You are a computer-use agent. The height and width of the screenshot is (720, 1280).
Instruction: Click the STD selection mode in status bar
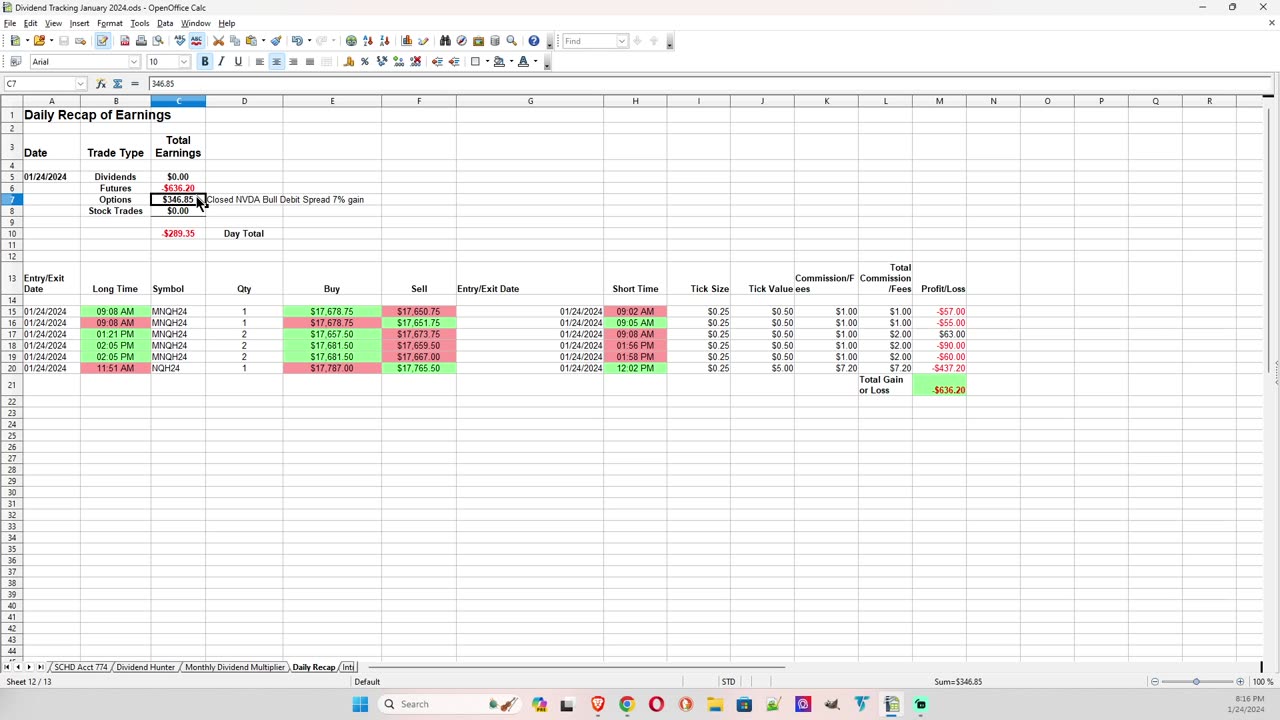point(728,682)
